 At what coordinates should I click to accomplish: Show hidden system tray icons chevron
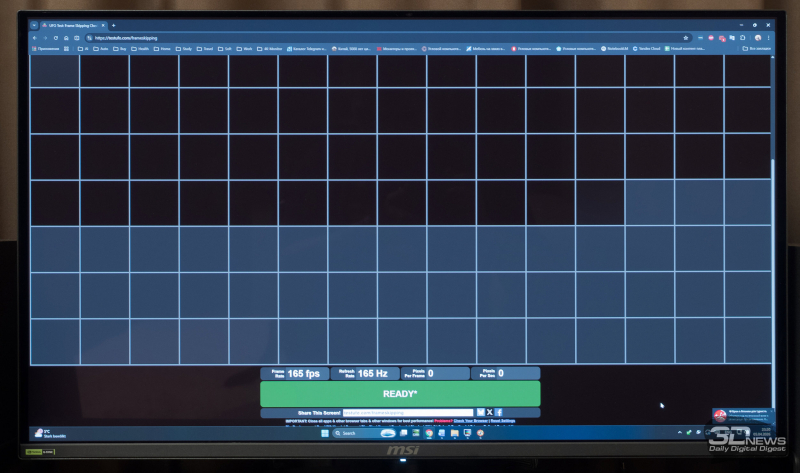pyautogui.click(x=673, y=433)
